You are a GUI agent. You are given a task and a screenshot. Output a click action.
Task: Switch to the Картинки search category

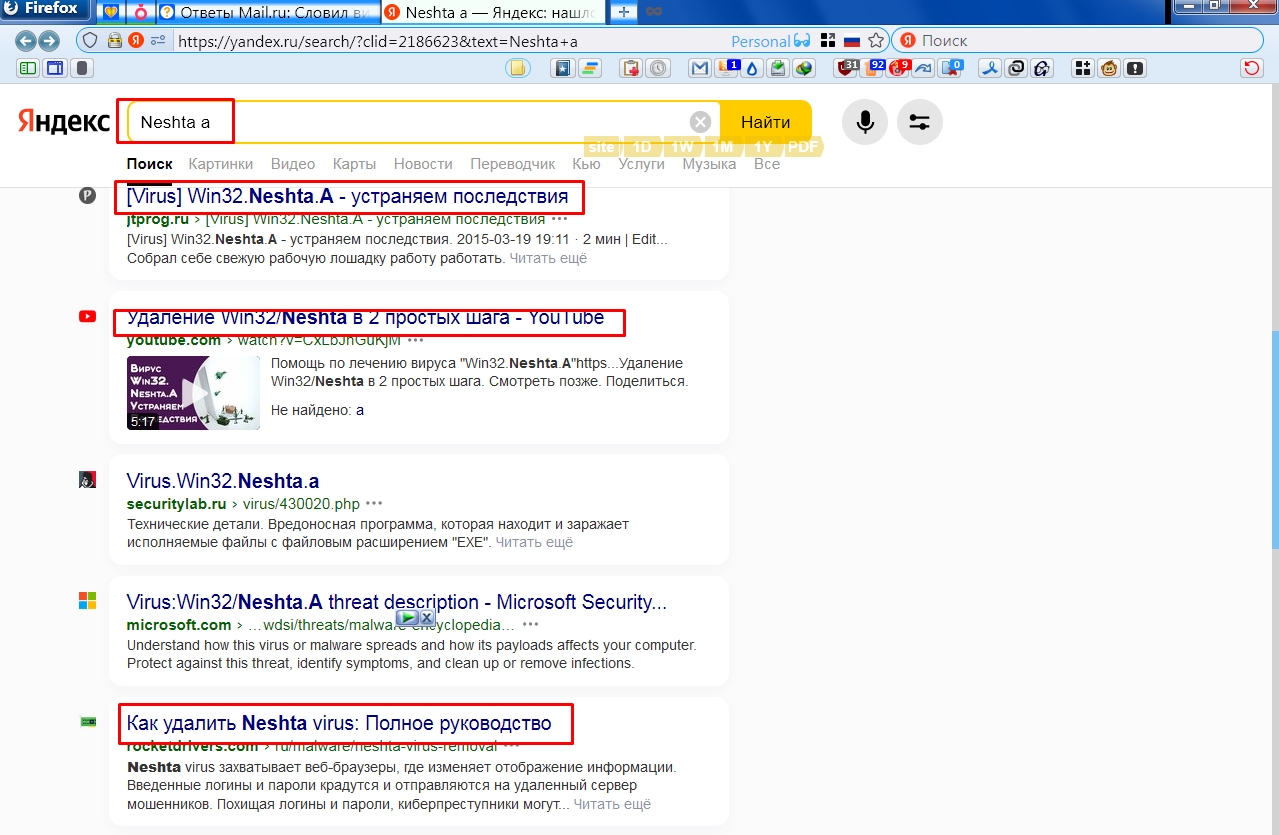point(221,164)
